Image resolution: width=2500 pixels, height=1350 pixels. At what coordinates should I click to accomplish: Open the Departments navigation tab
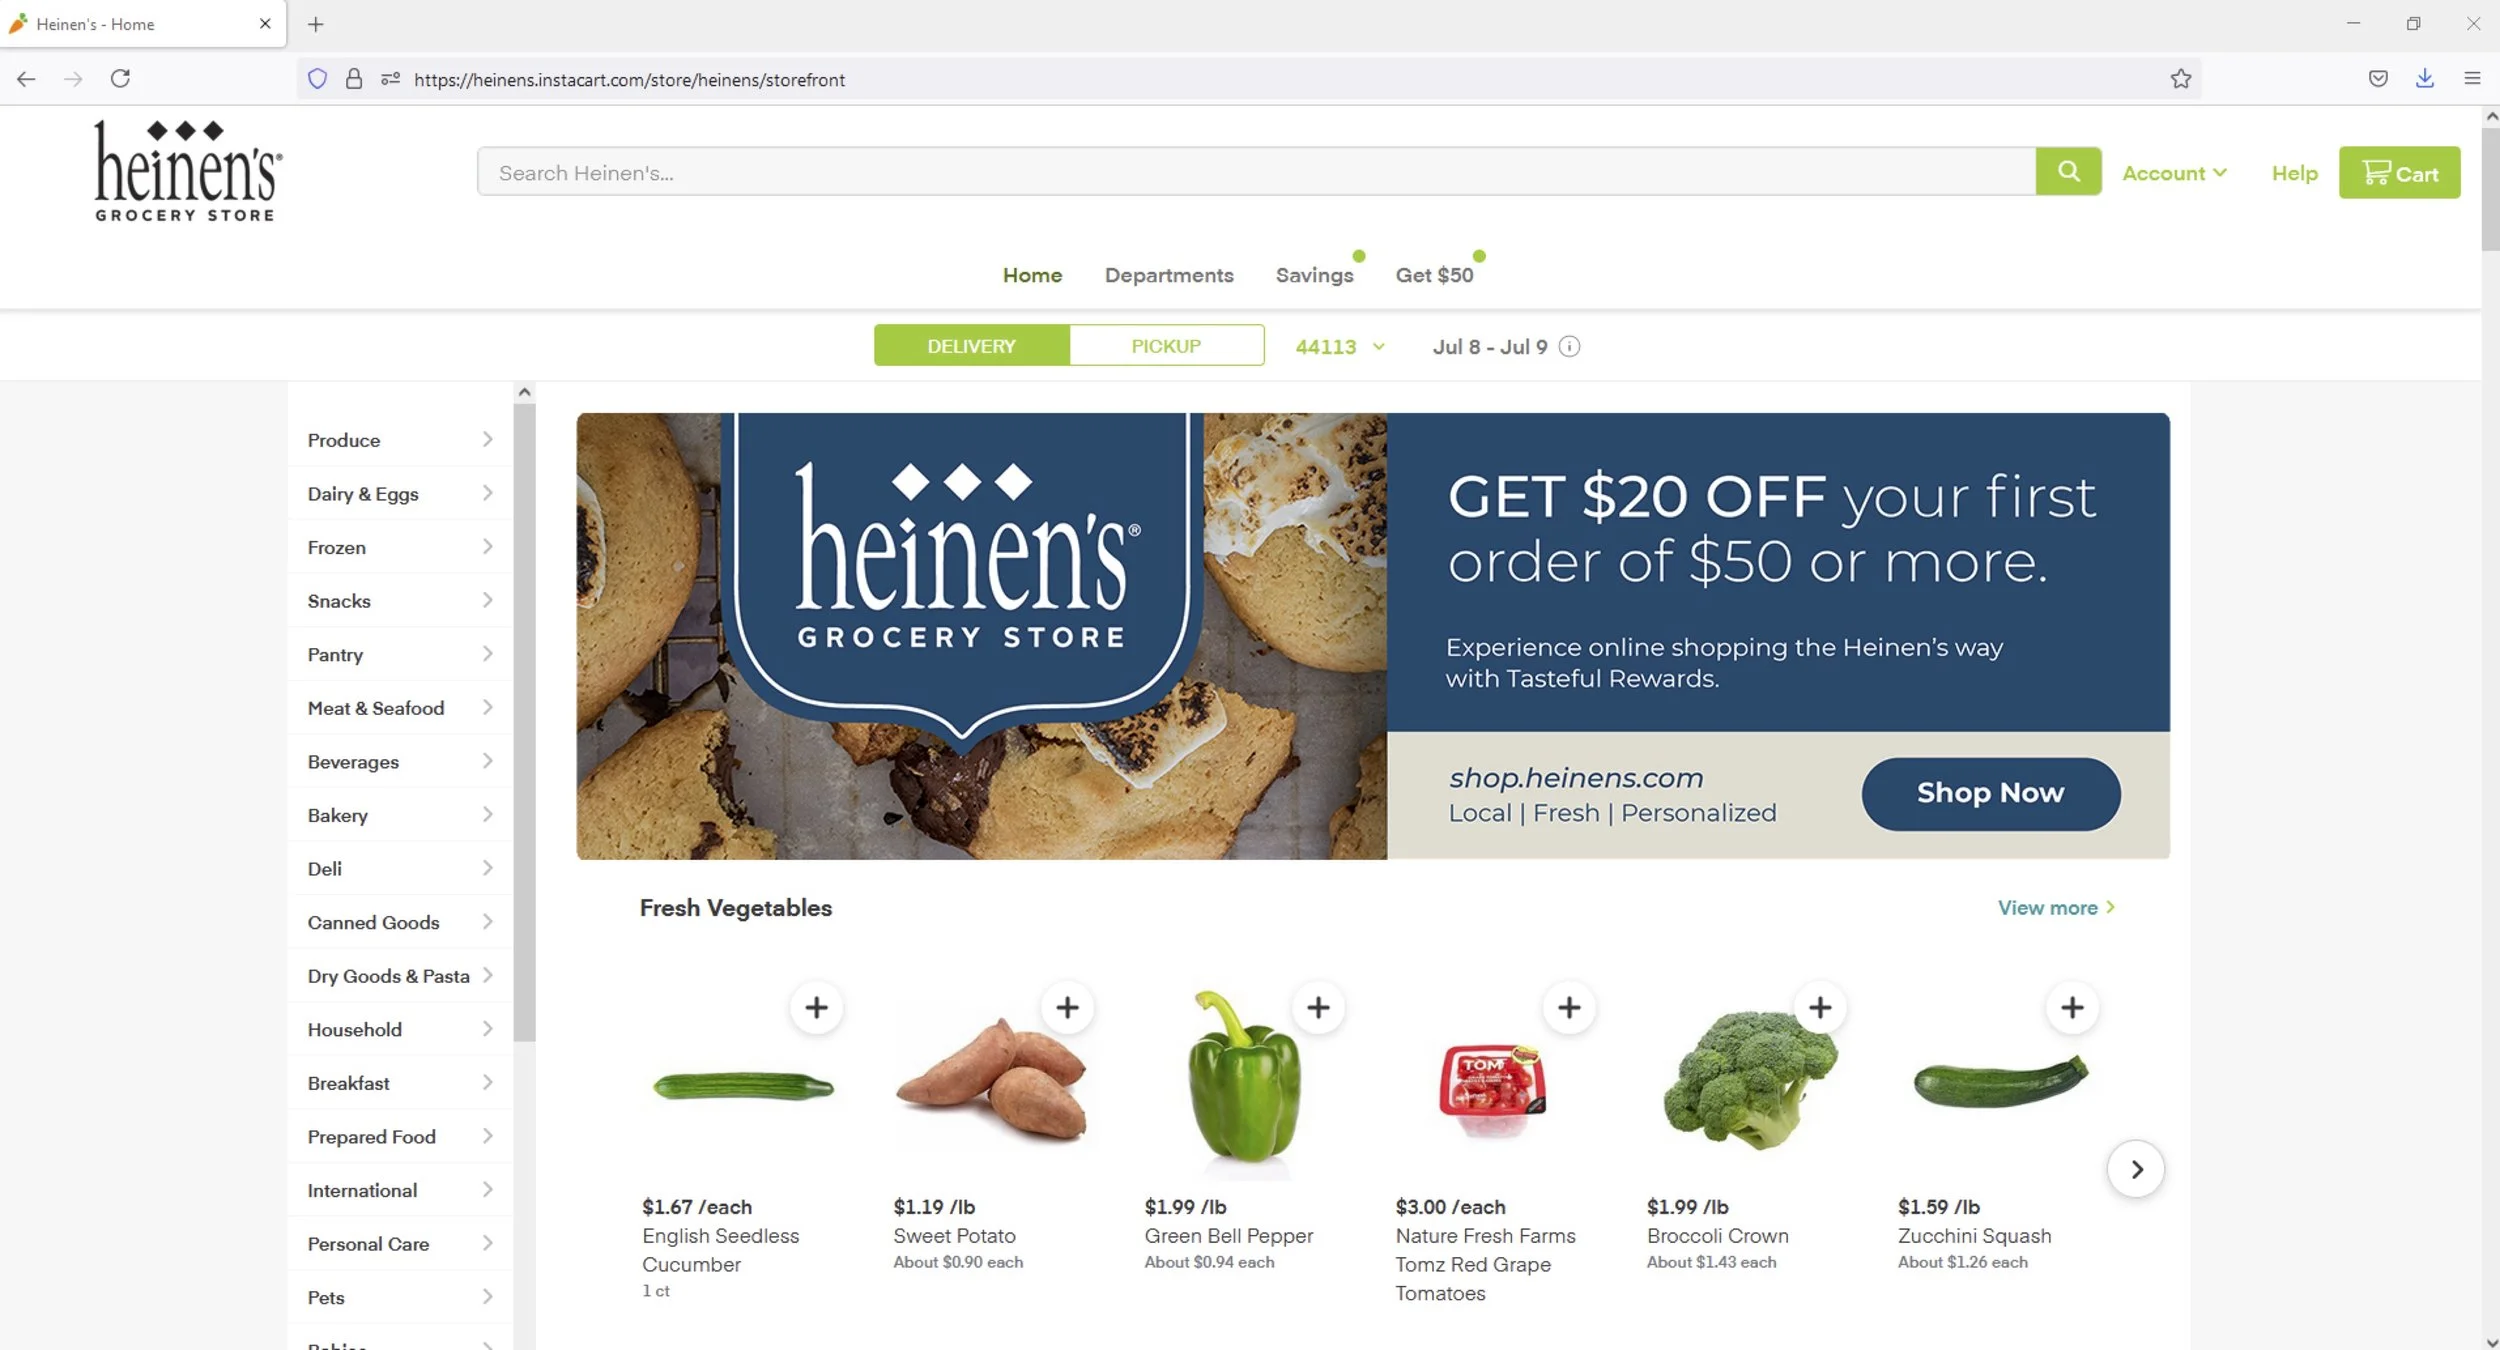[x=1169, y=275]
